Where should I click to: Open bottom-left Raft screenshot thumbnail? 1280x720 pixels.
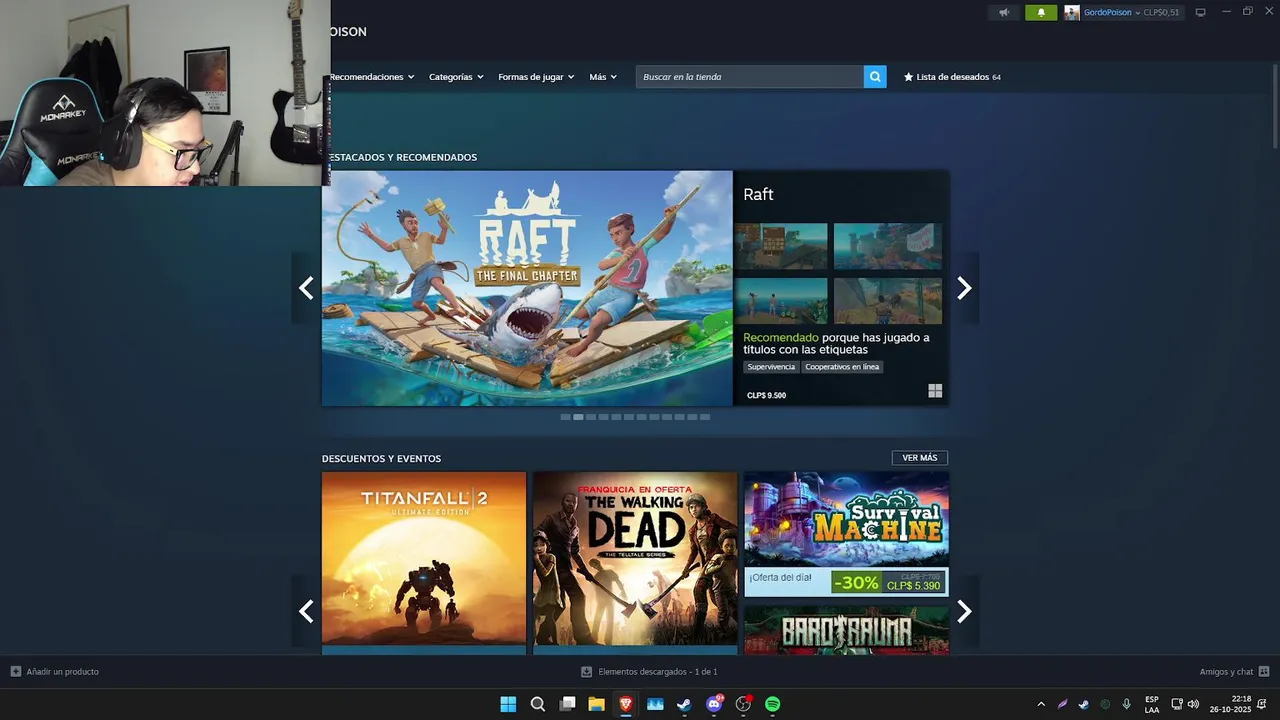coord(781,301)
